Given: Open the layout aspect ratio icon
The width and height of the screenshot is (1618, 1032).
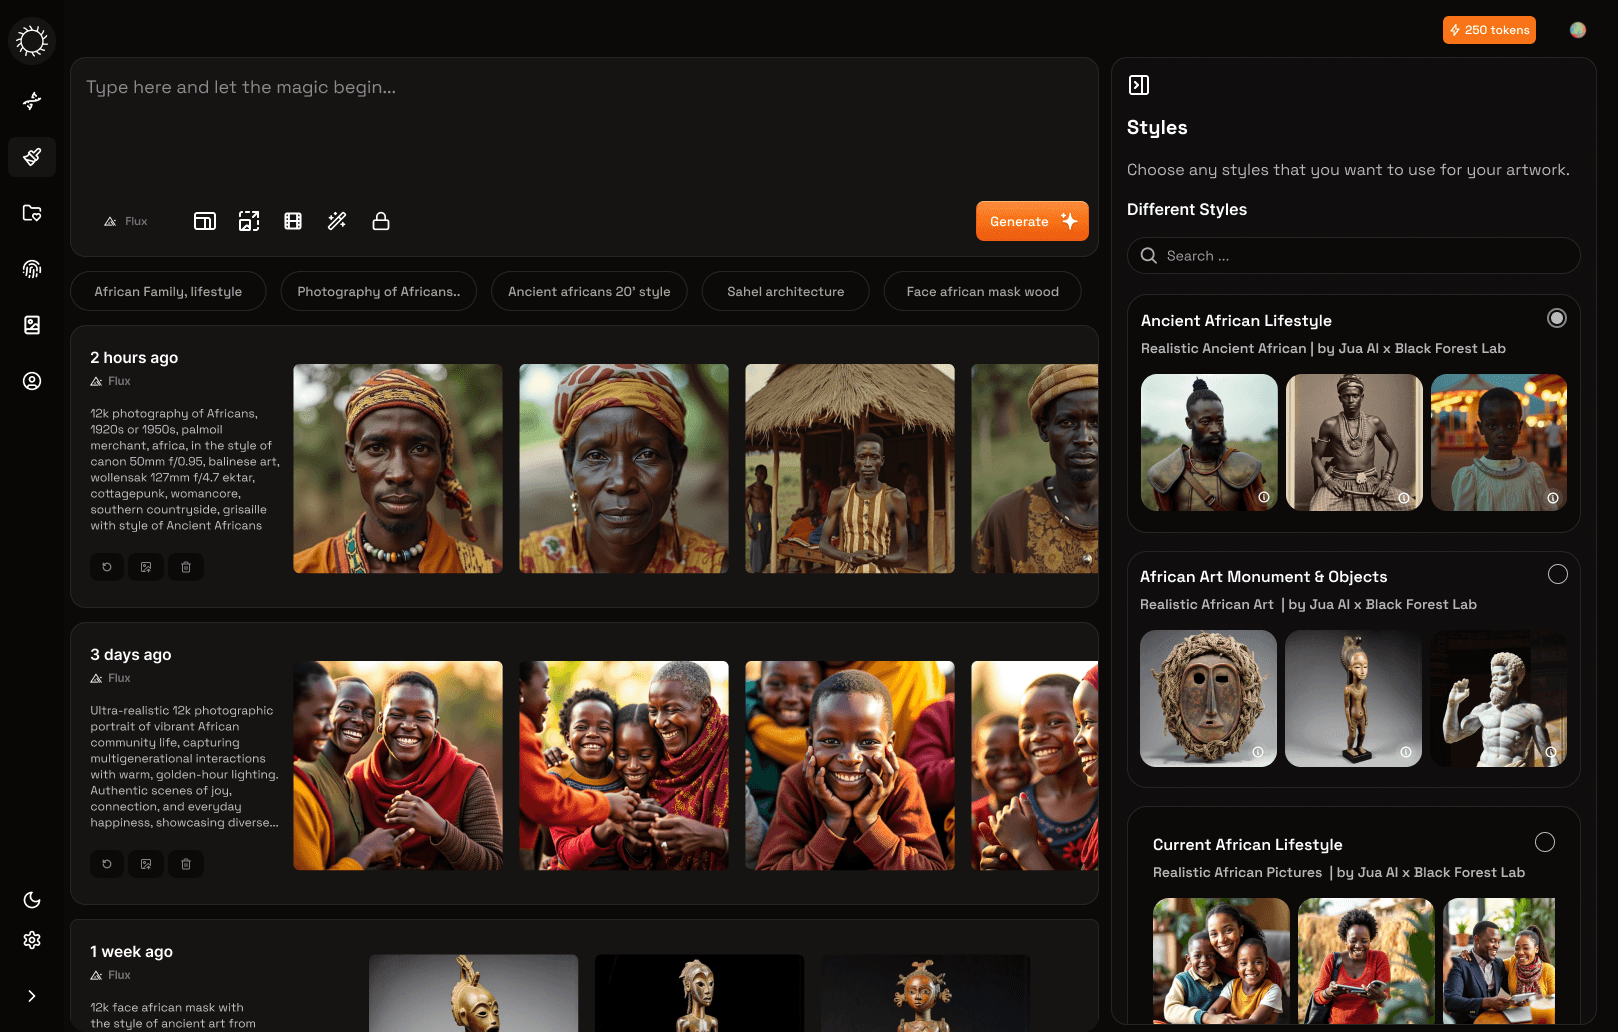Looking at the screenshot, I should click(x=205, y=221).
